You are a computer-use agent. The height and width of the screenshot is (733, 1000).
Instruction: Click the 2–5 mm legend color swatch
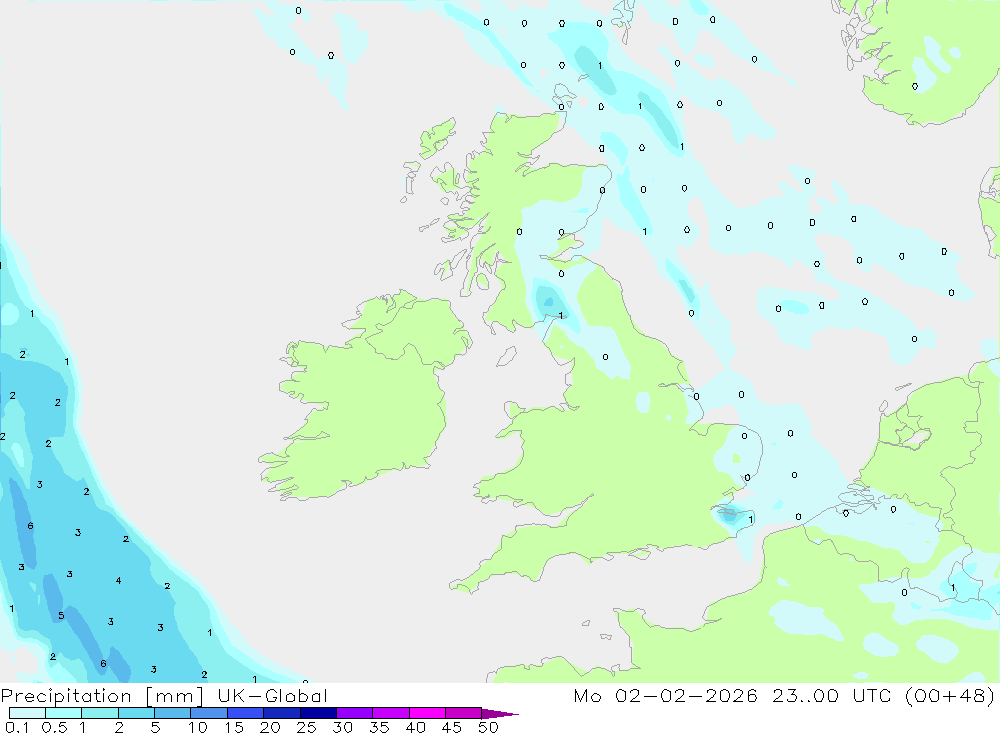click(136, 713)
